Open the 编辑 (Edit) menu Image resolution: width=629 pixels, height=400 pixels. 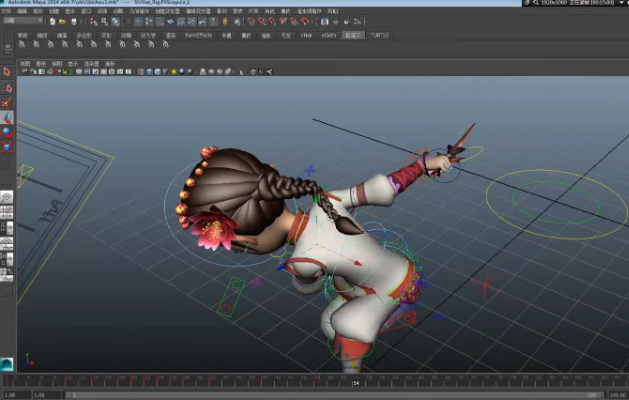coord(22,11)
